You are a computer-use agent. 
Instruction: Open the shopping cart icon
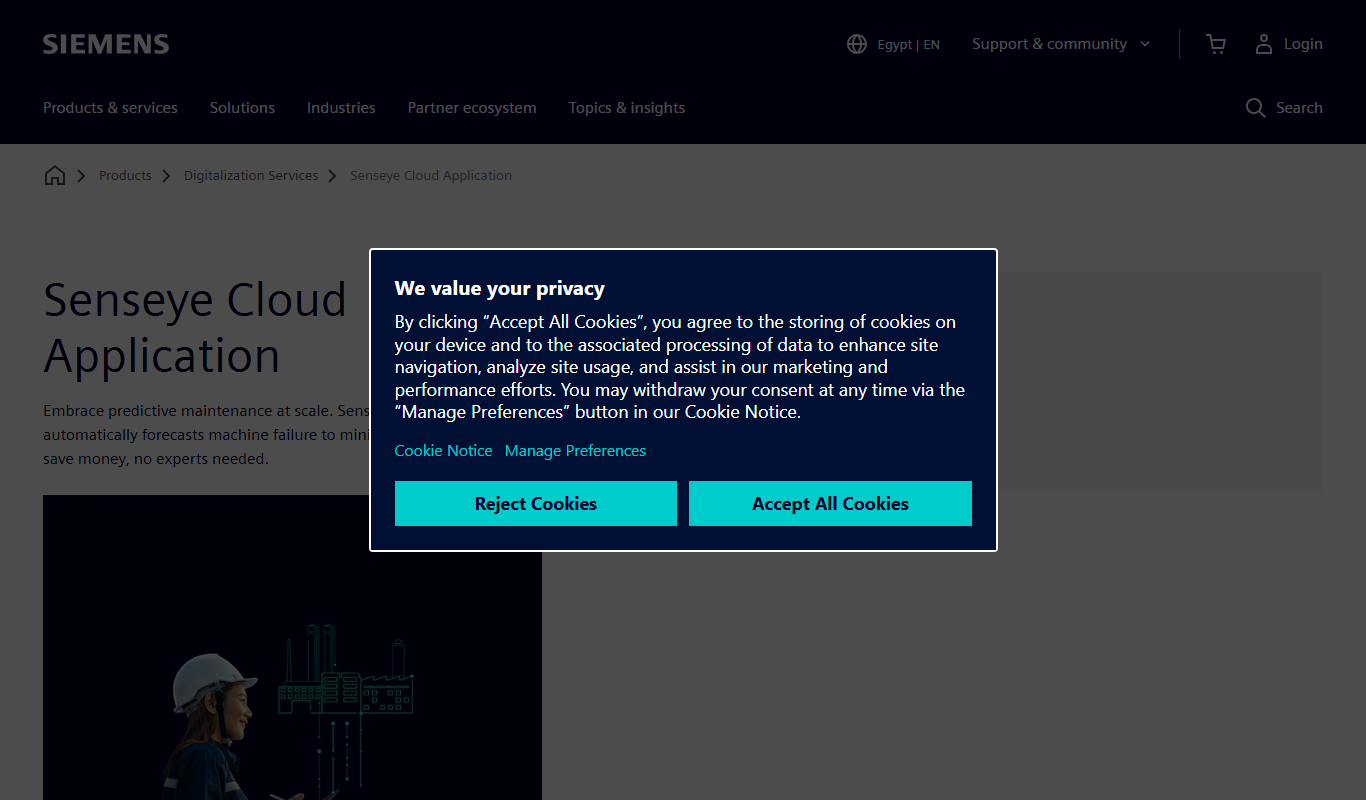(1216, 44)
